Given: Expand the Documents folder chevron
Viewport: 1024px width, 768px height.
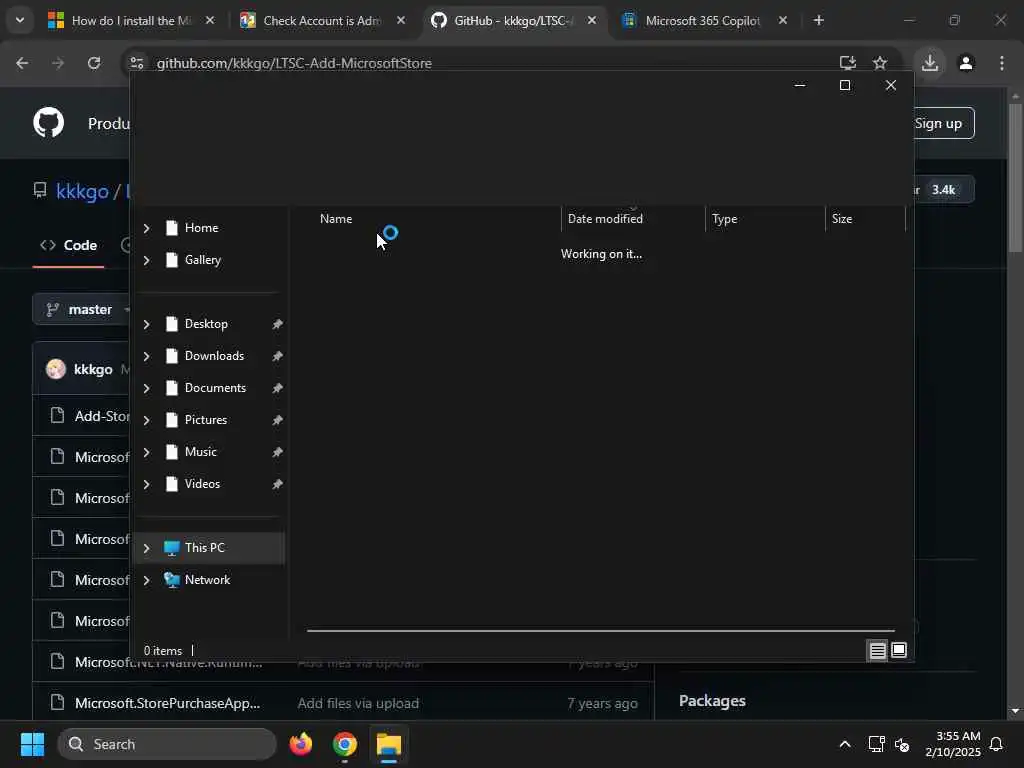Looking at the screenshot, I should [x=146, y=388].
